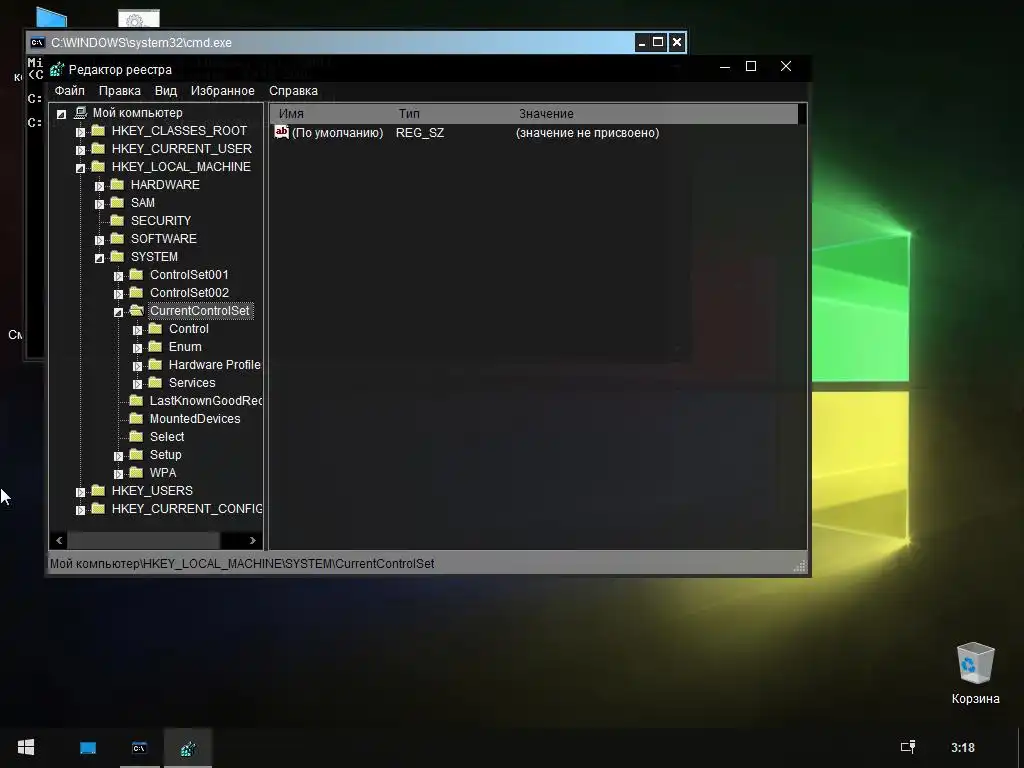Screen dimensions: 1024x768
Task: Open the Файл menu
Action: (69, 91)
